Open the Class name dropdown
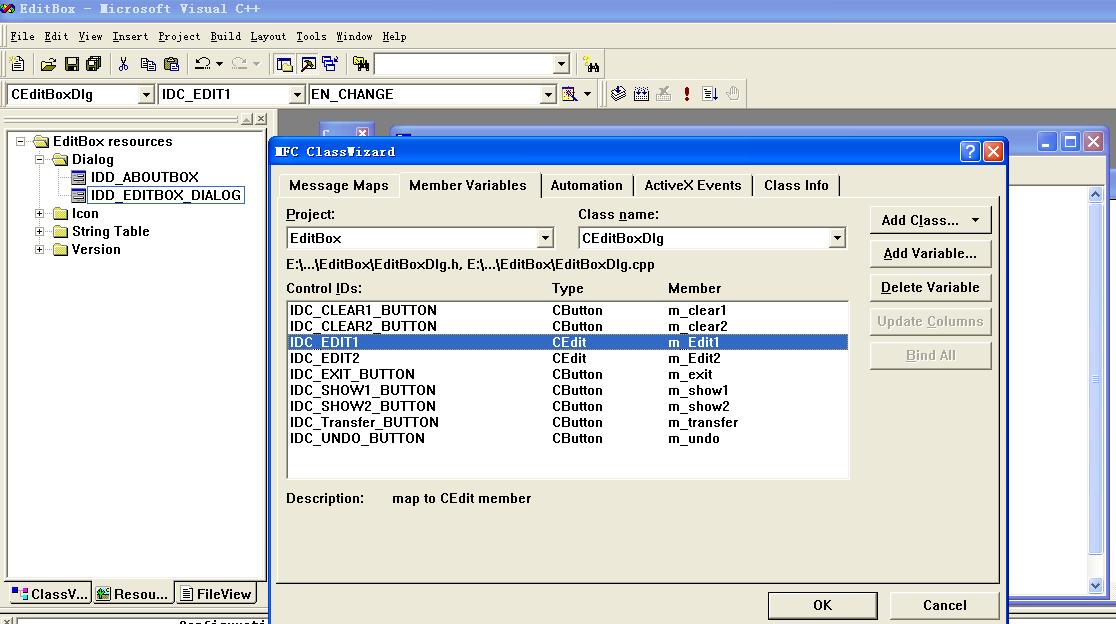Viewport: 1116px width, 624px height. coord(836,238)
